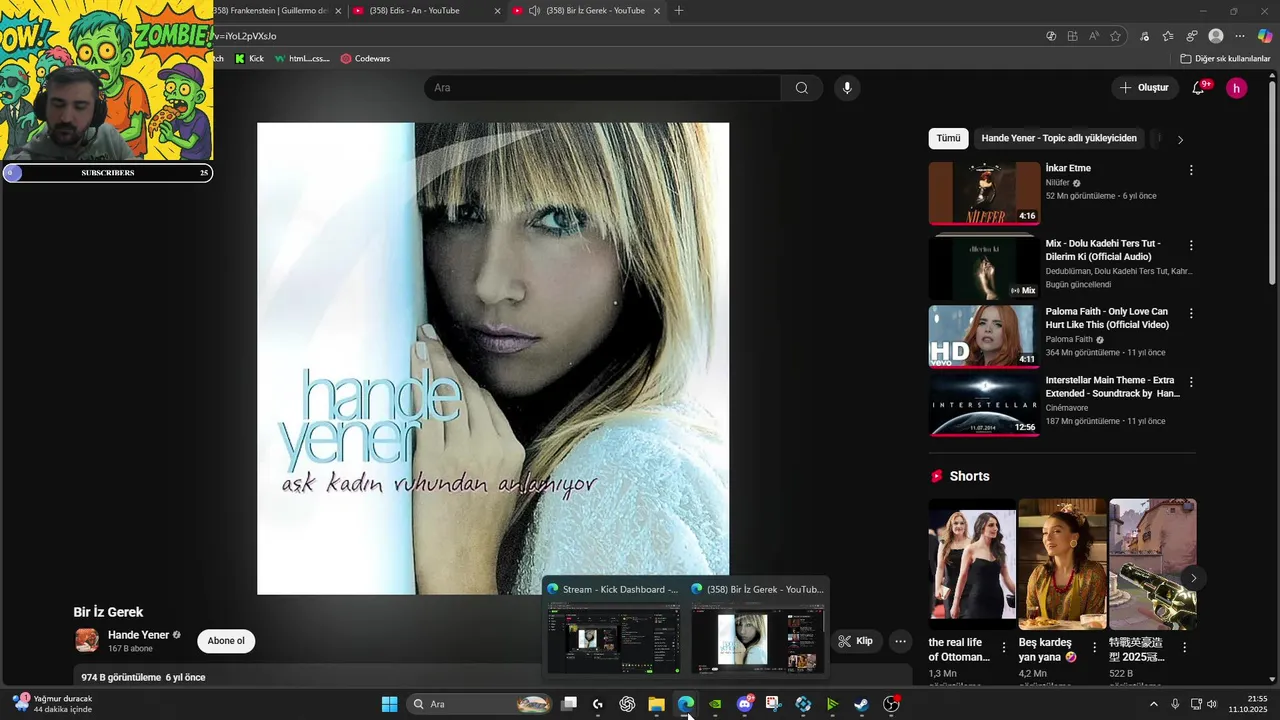The height and width of the screenshot is (720, 1280).
Task: Click the taskbar microphone tray icon
Action: coord(1175,704)
